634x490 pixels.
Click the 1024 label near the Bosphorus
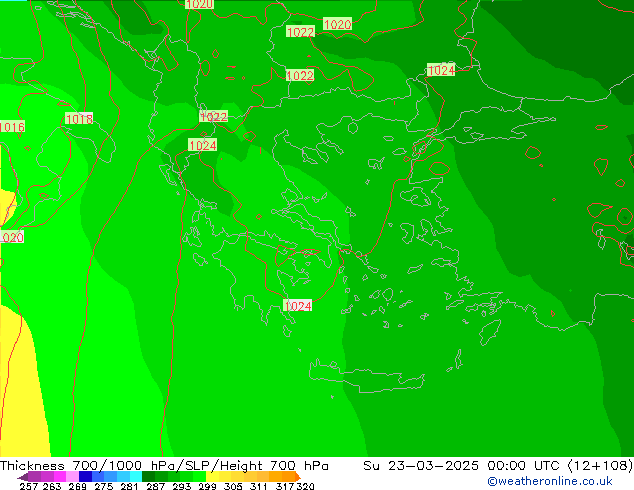[x=441, y=70]
